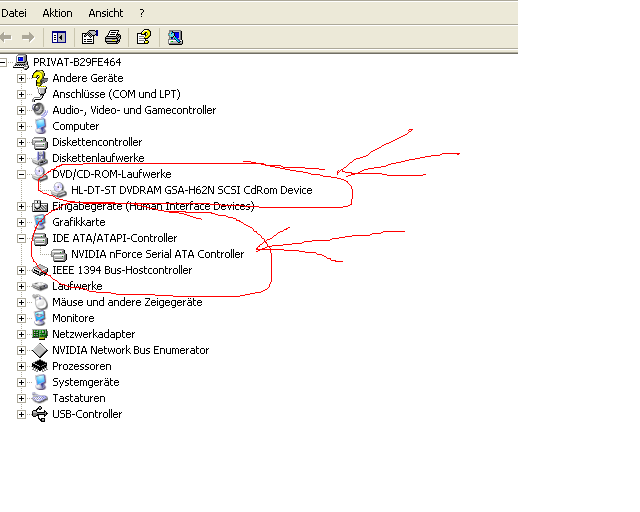The width and height of the screenshot is (640, 512).
Task: Click the Print toolbar icon
Action: pos(113,37)
